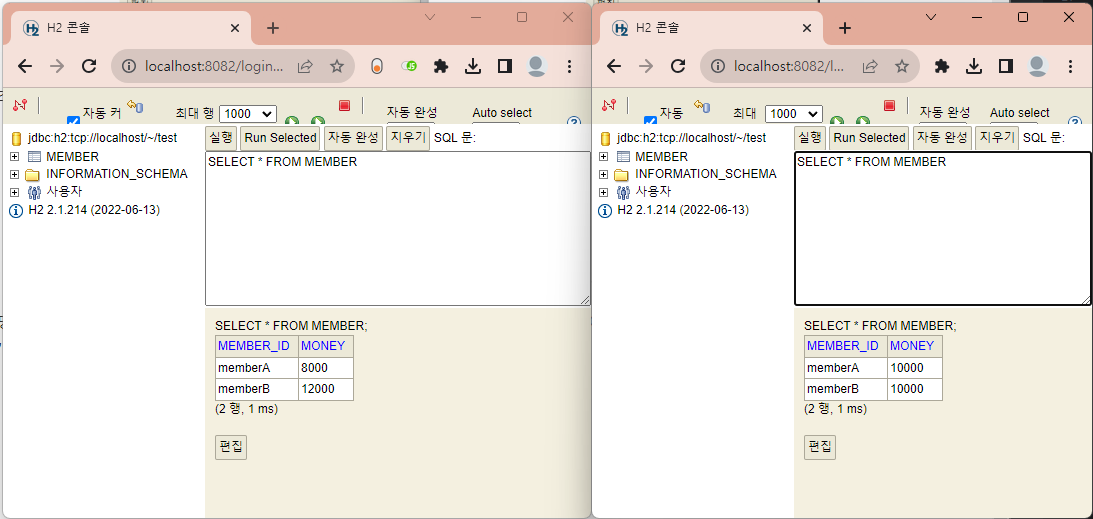Click Run Selected in right console
Image resolution: width=1093 pixels, height=519 pixels.
click(x=869, y=138)
